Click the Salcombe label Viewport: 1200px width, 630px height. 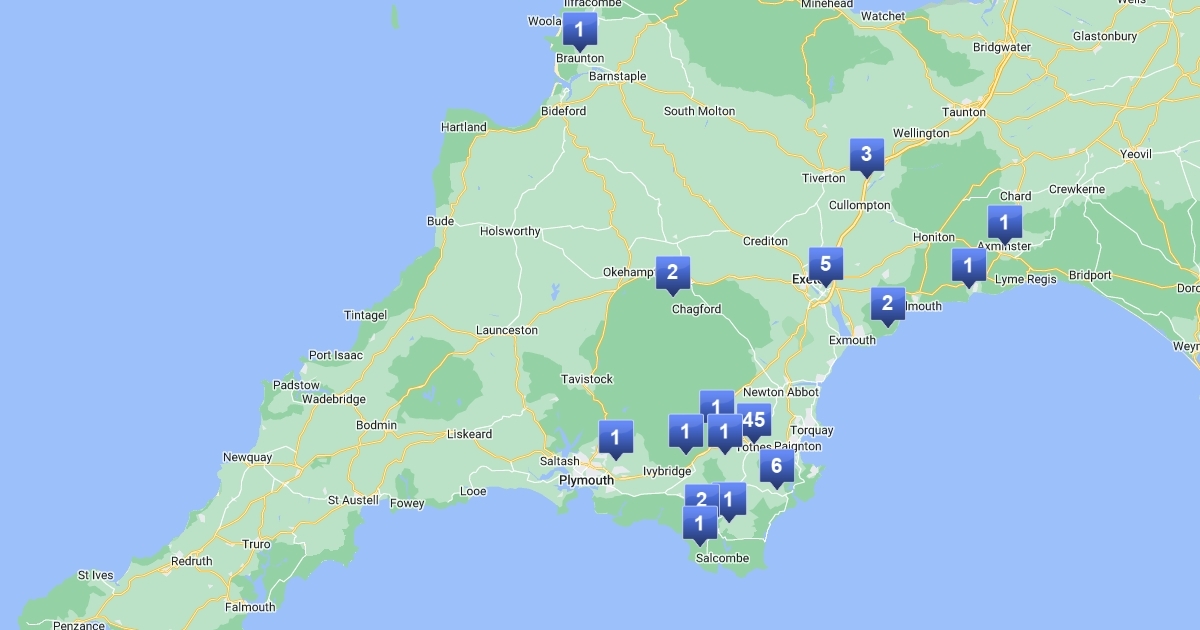tap(722, 558)
